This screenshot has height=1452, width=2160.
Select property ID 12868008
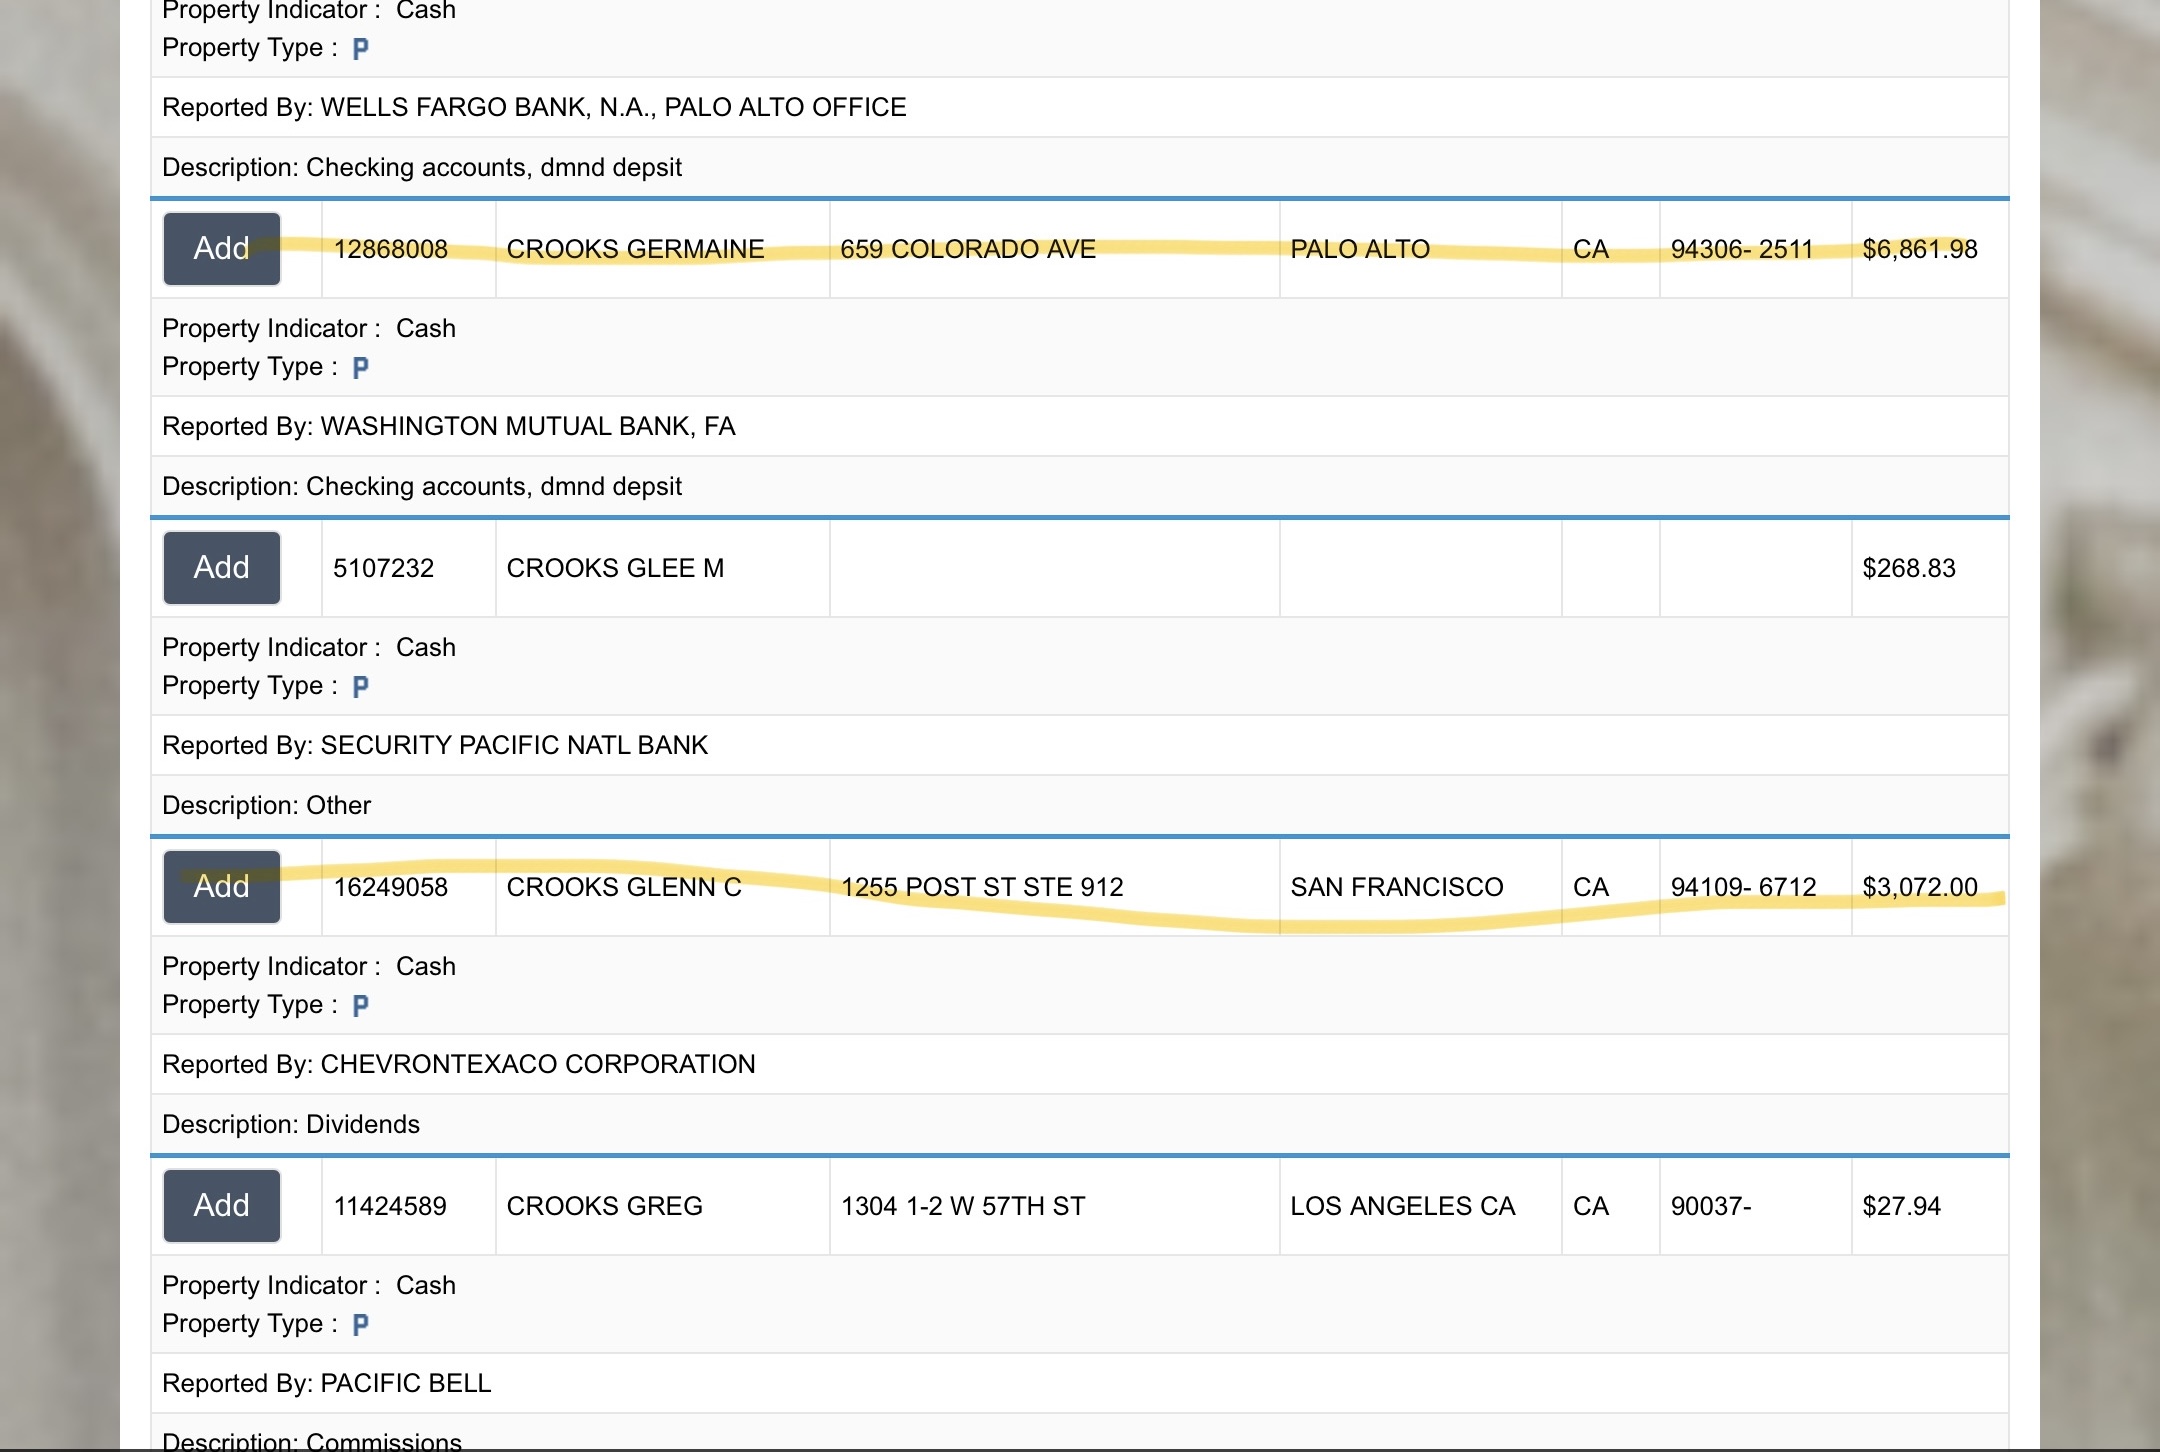tap(391, 249)
